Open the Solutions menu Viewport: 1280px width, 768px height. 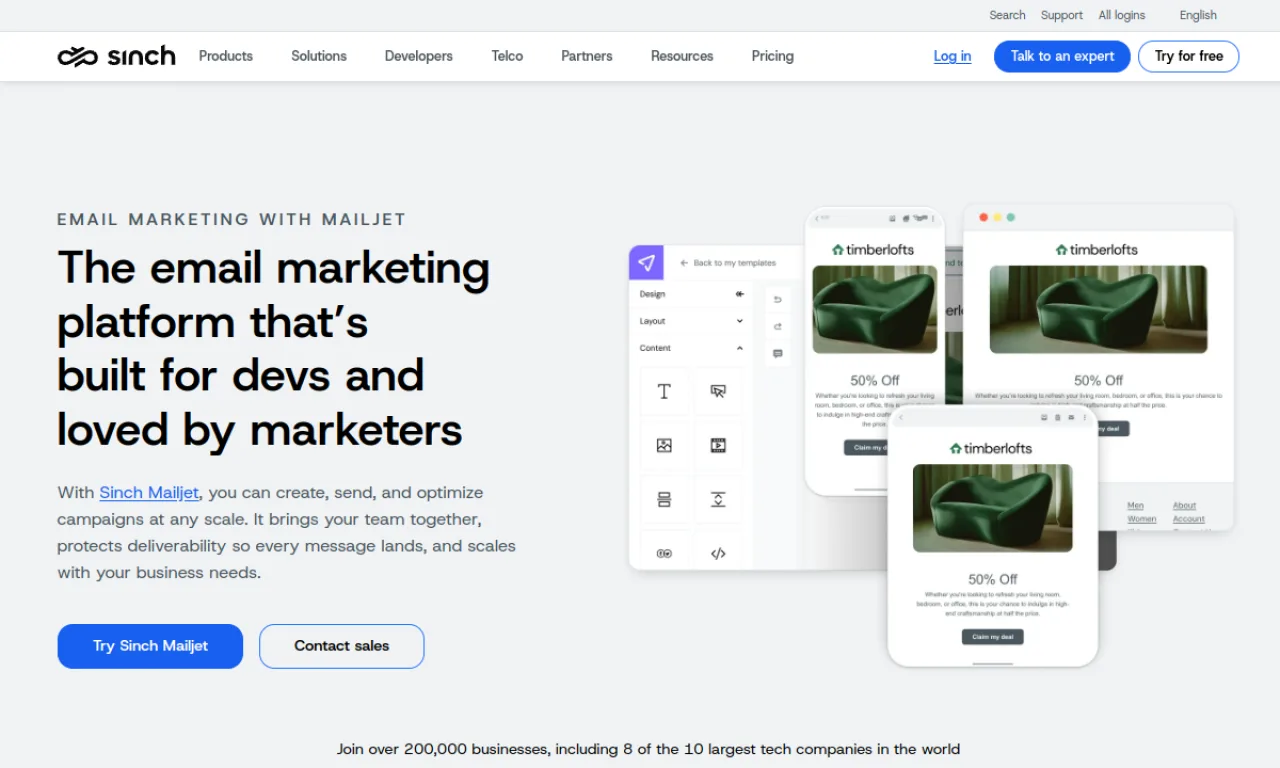coord(319,56)
